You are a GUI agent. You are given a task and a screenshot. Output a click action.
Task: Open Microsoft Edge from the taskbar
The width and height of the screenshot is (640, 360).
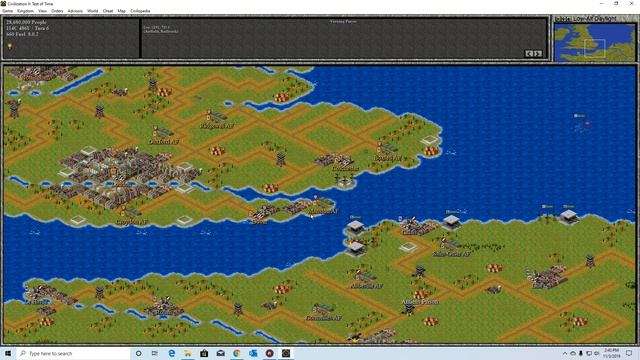click(171, 353)
